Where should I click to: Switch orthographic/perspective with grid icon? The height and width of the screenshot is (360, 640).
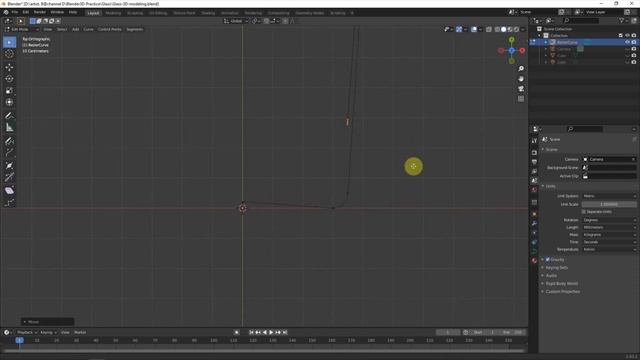pos(521,99)
